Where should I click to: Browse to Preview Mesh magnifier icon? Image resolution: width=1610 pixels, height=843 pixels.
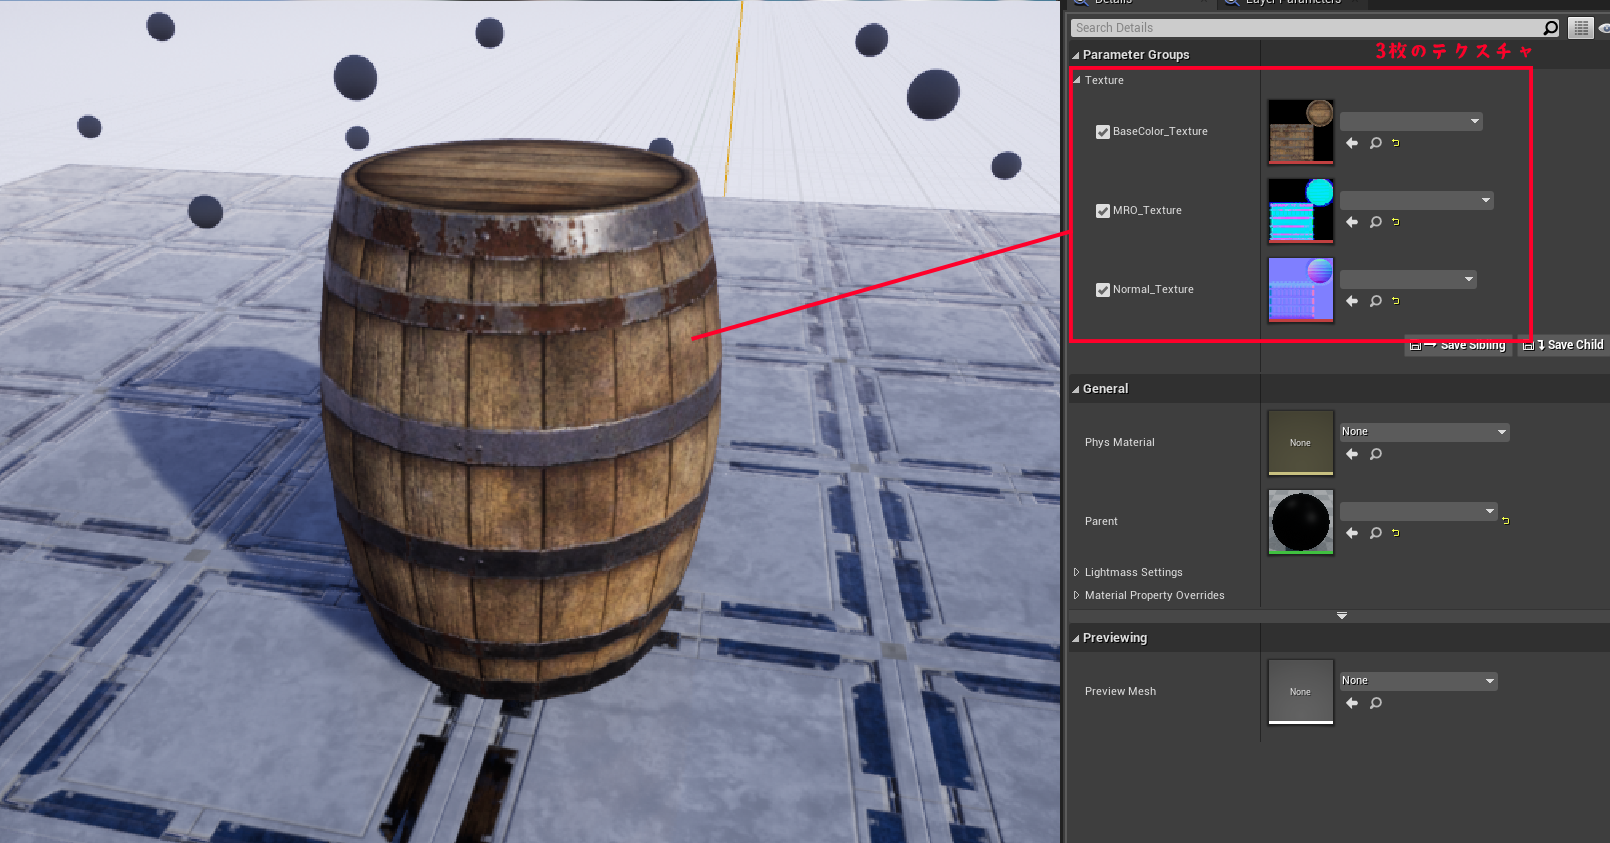pos(1376,703)
